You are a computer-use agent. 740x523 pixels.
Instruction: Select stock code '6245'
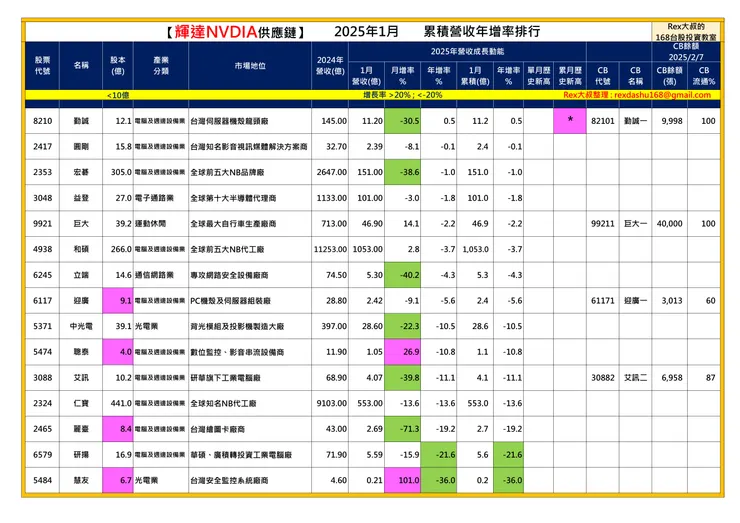point(42,275)
